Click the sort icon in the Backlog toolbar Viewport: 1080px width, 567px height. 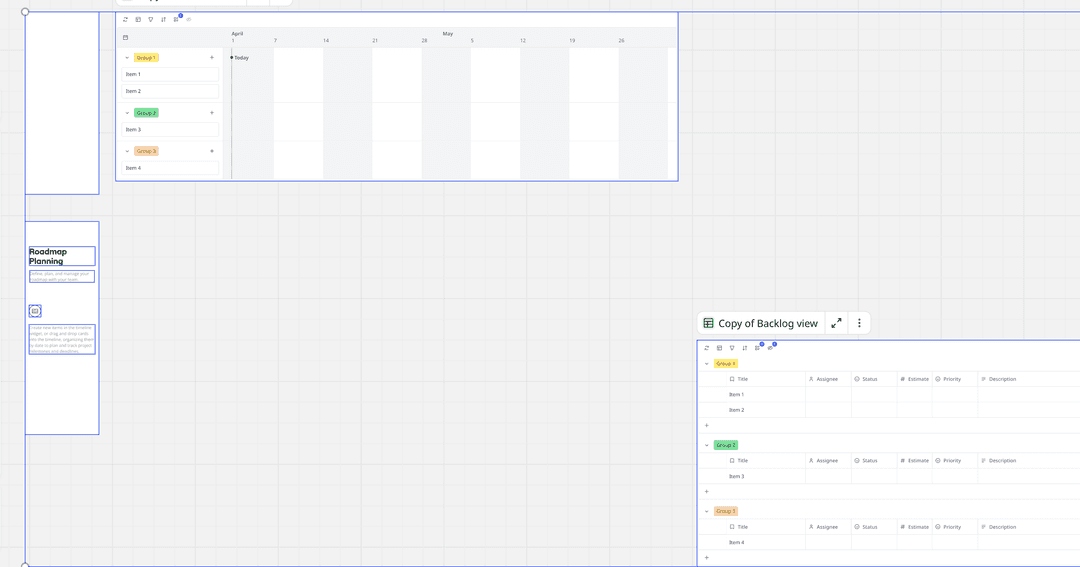(745, 348)
